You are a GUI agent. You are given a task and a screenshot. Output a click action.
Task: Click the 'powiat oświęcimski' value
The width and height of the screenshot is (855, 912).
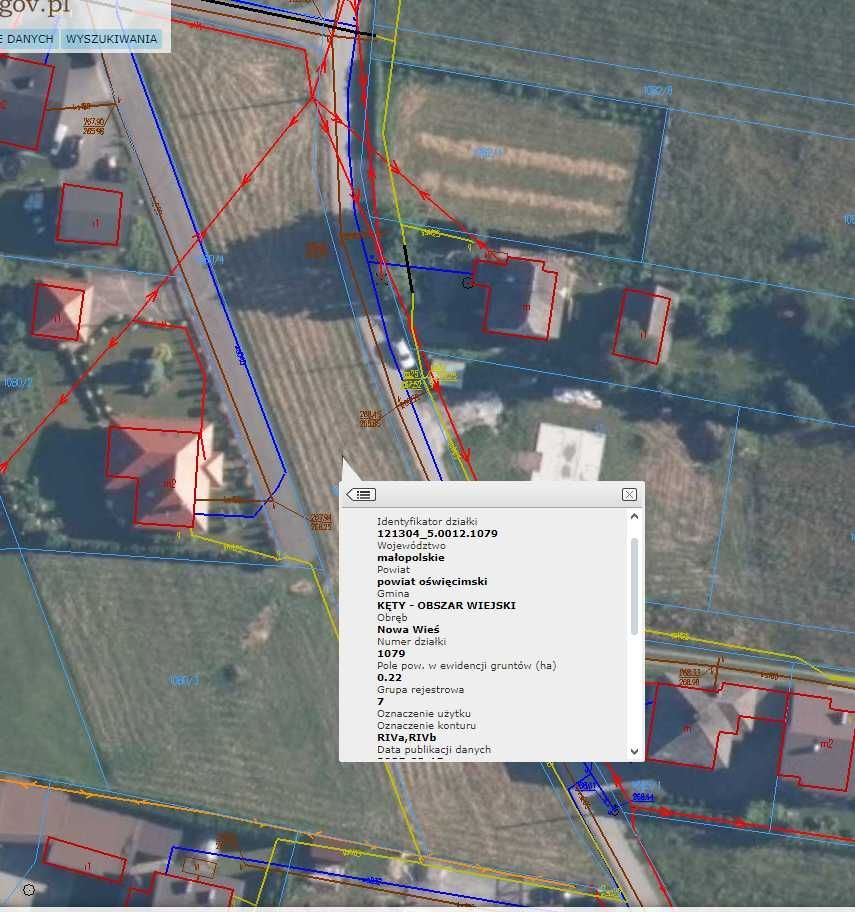pyautogui.click(x=432, y=581)
